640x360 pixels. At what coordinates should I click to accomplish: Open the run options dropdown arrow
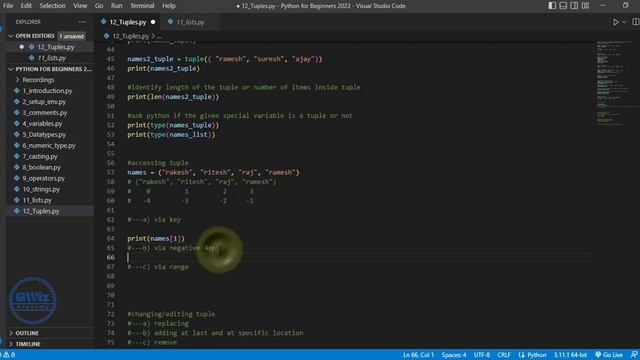624,22
